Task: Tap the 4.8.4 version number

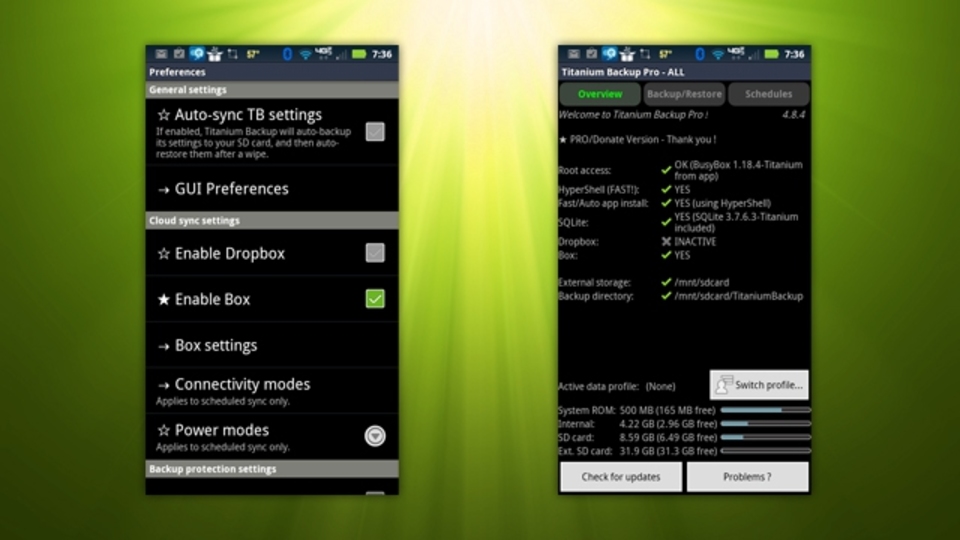Action: click(x=793, y=114)
